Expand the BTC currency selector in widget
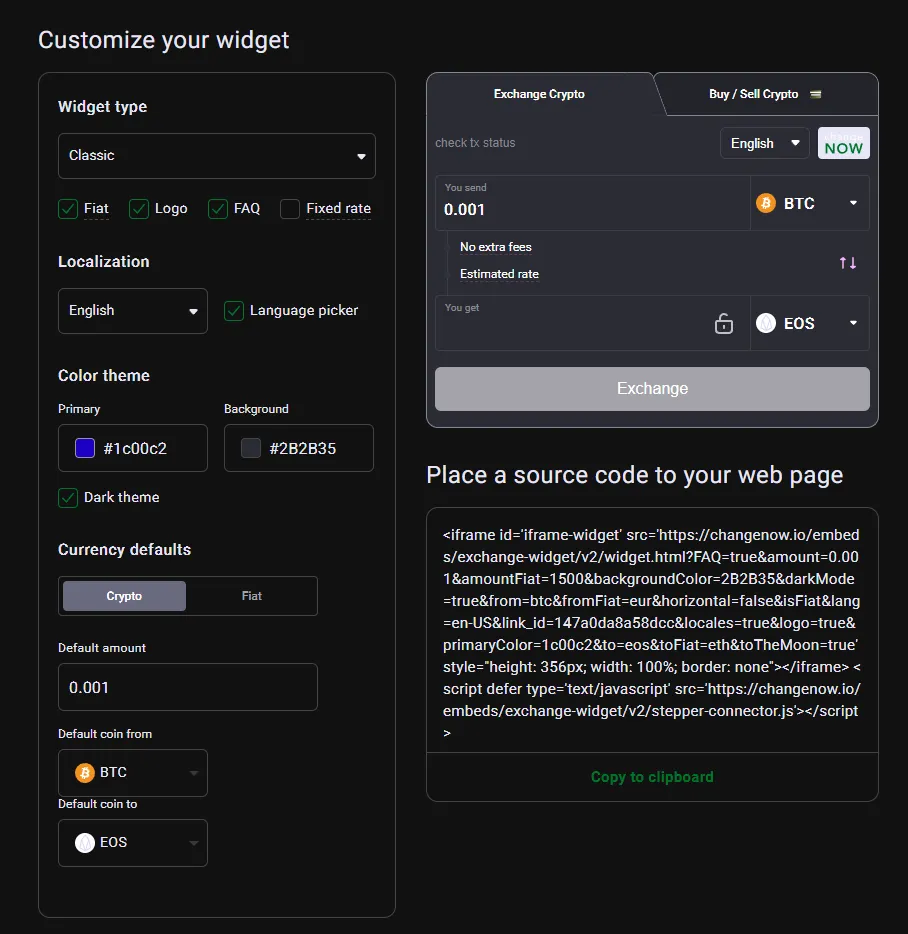The image size is (908, 934). click(810, 203)
